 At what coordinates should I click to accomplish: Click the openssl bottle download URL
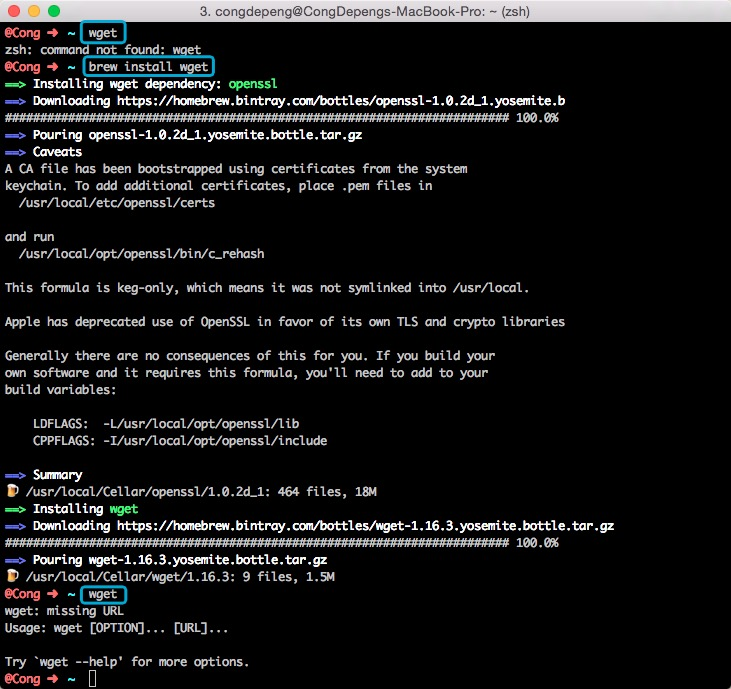341,101
